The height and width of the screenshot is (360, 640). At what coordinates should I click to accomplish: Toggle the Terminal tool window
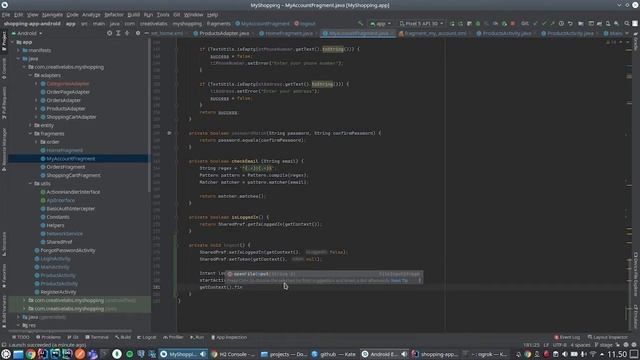tap(97, 337)
